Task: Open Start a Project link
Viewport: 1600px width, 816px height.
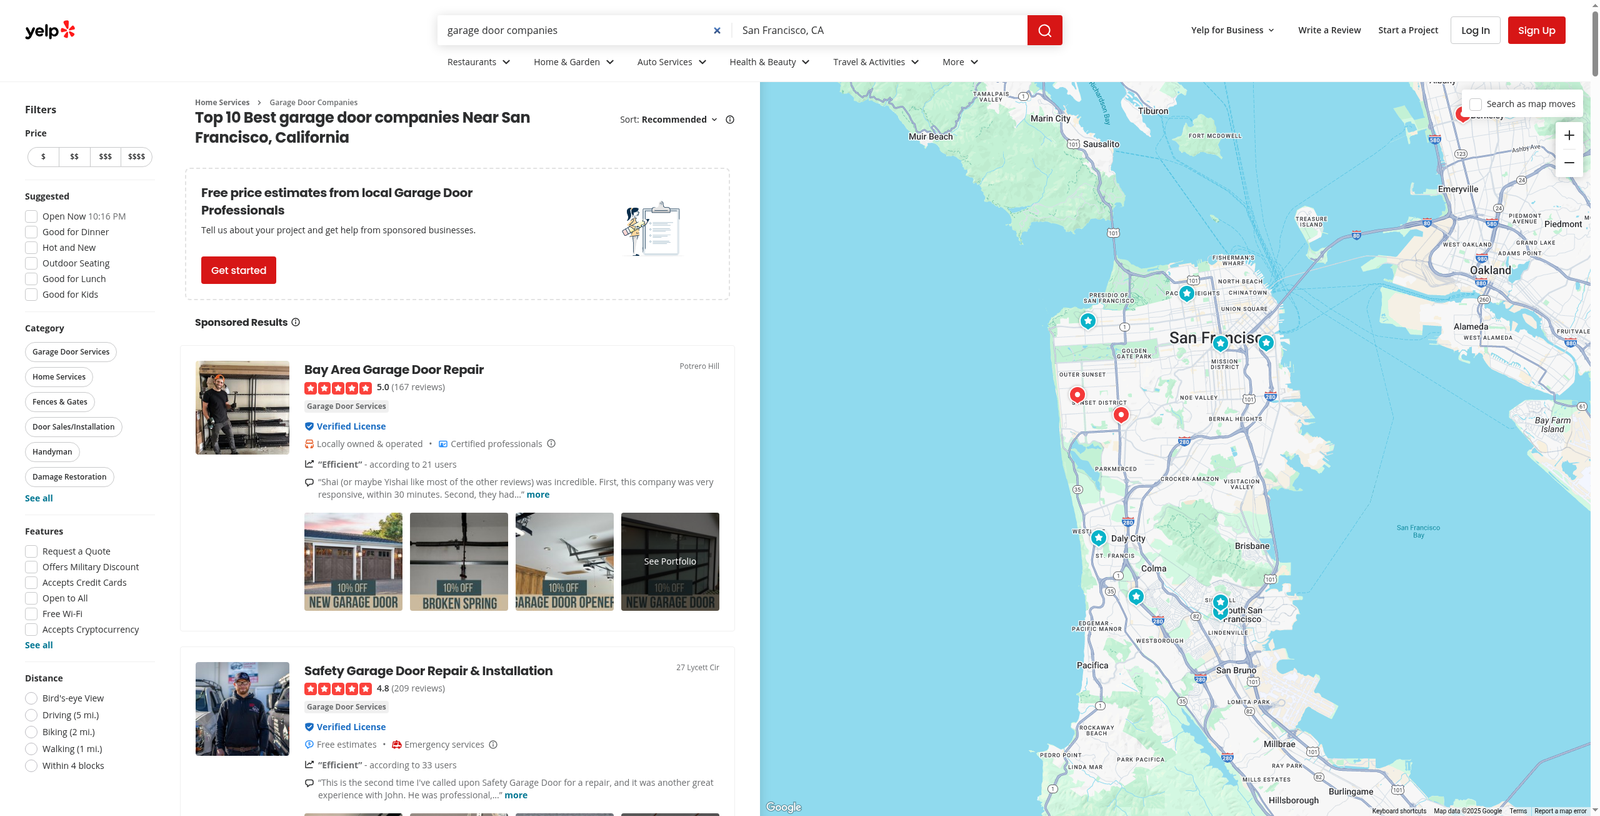Action: pyautogui.click(x=1408, y=30)
